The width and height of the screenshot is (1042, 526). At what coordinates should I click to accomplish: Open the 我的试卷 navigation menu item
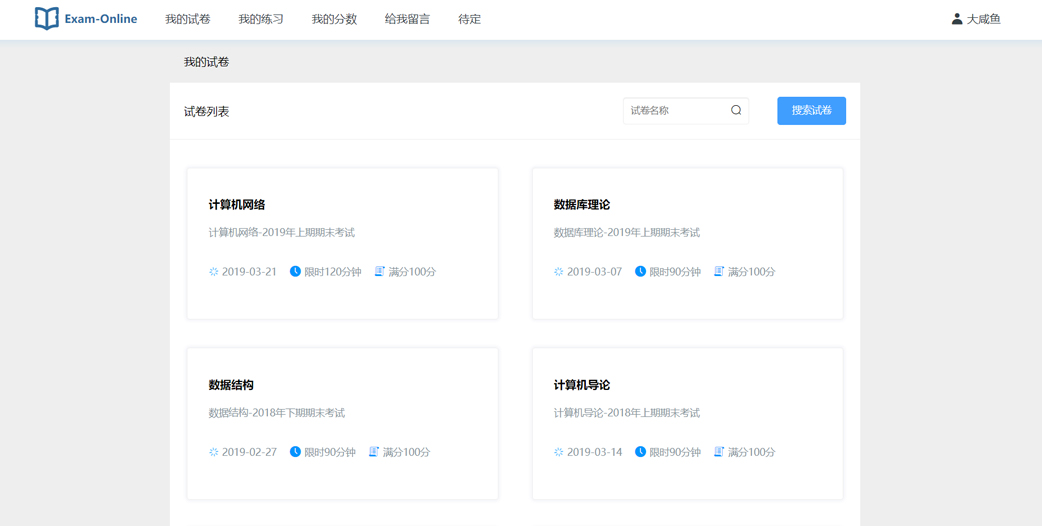click(188, 19)
